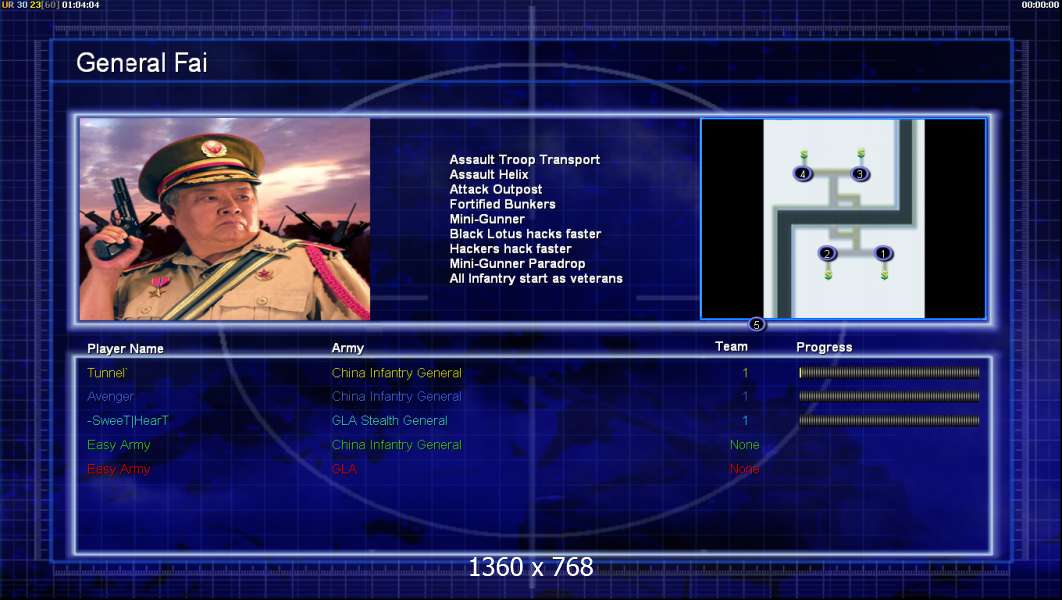Click the 00:00:00 timer in top-right corner
The width and height of the screenshot is (1062, 600).
point(1040,5)
